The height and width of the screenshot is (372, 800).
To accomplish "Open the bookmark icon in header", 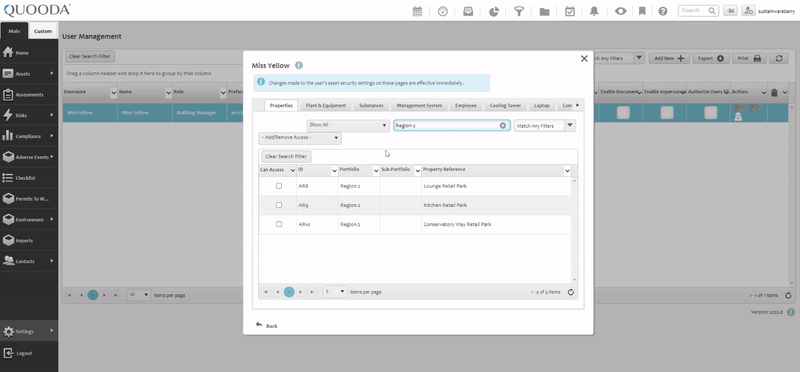I will (642, 11).
